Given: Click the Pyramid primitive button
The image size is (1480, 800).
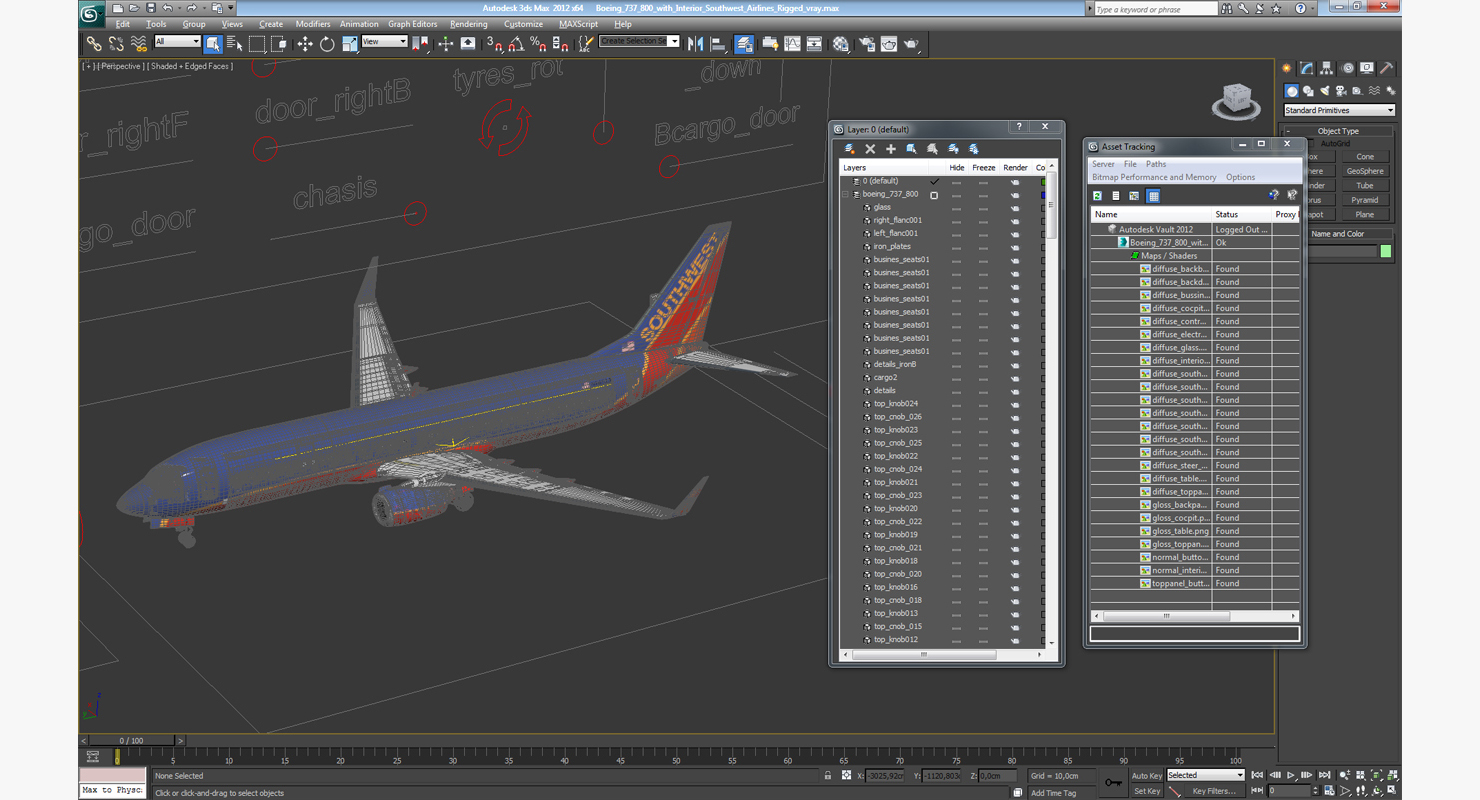Looking at the screenshot, I should 1365,200.
